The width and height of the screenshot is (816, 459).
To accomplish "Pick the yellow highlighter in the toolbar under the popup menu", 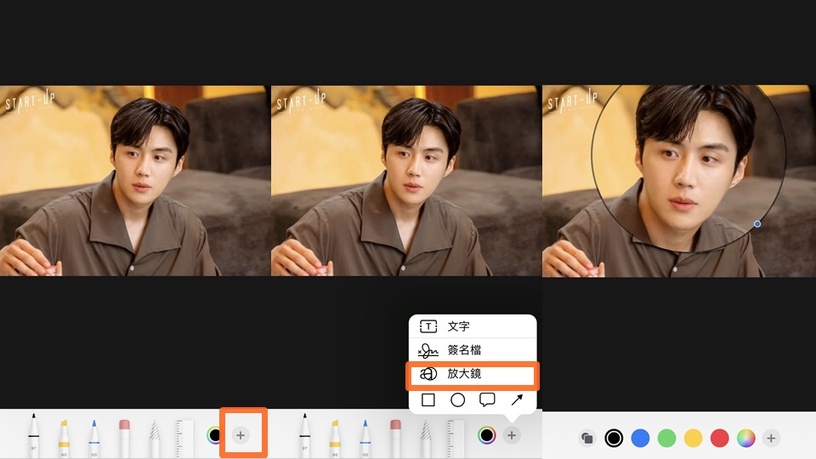I will (x=335, y=438).
